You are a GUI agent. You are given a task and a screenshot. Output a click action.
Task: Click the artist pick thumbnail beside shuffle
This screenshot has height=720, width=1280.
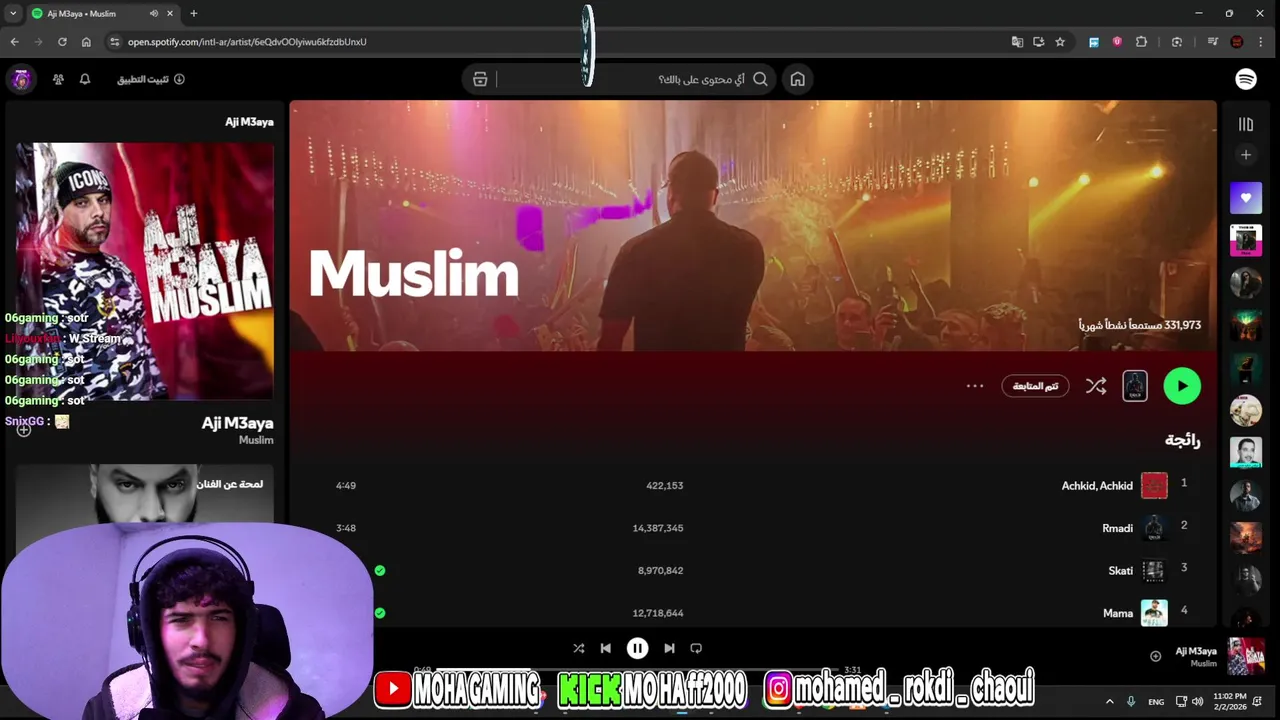pyautogui.click(x=1135, y=386)
